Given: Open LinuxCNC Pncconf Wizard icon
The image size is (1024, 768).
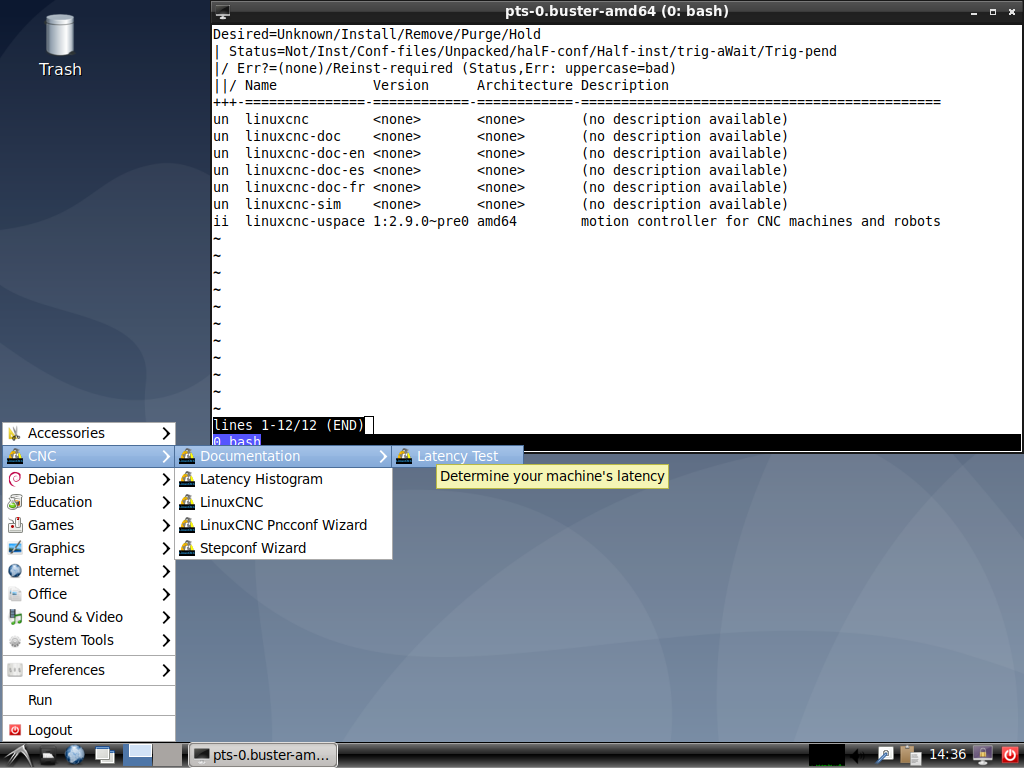Looking at the screenshot, I should (189, 525).
